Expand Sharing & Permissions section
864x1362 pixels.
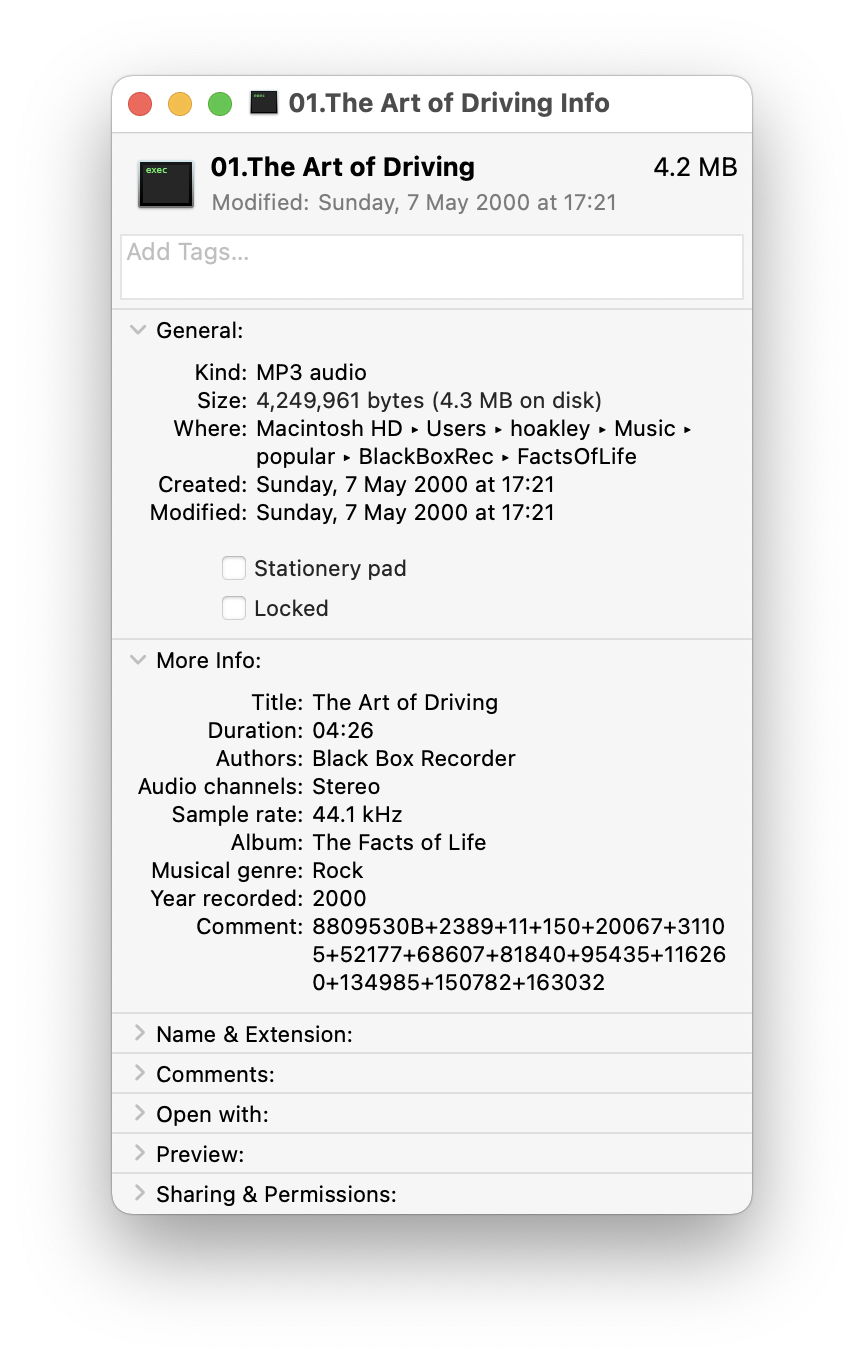pos(139,1194)
